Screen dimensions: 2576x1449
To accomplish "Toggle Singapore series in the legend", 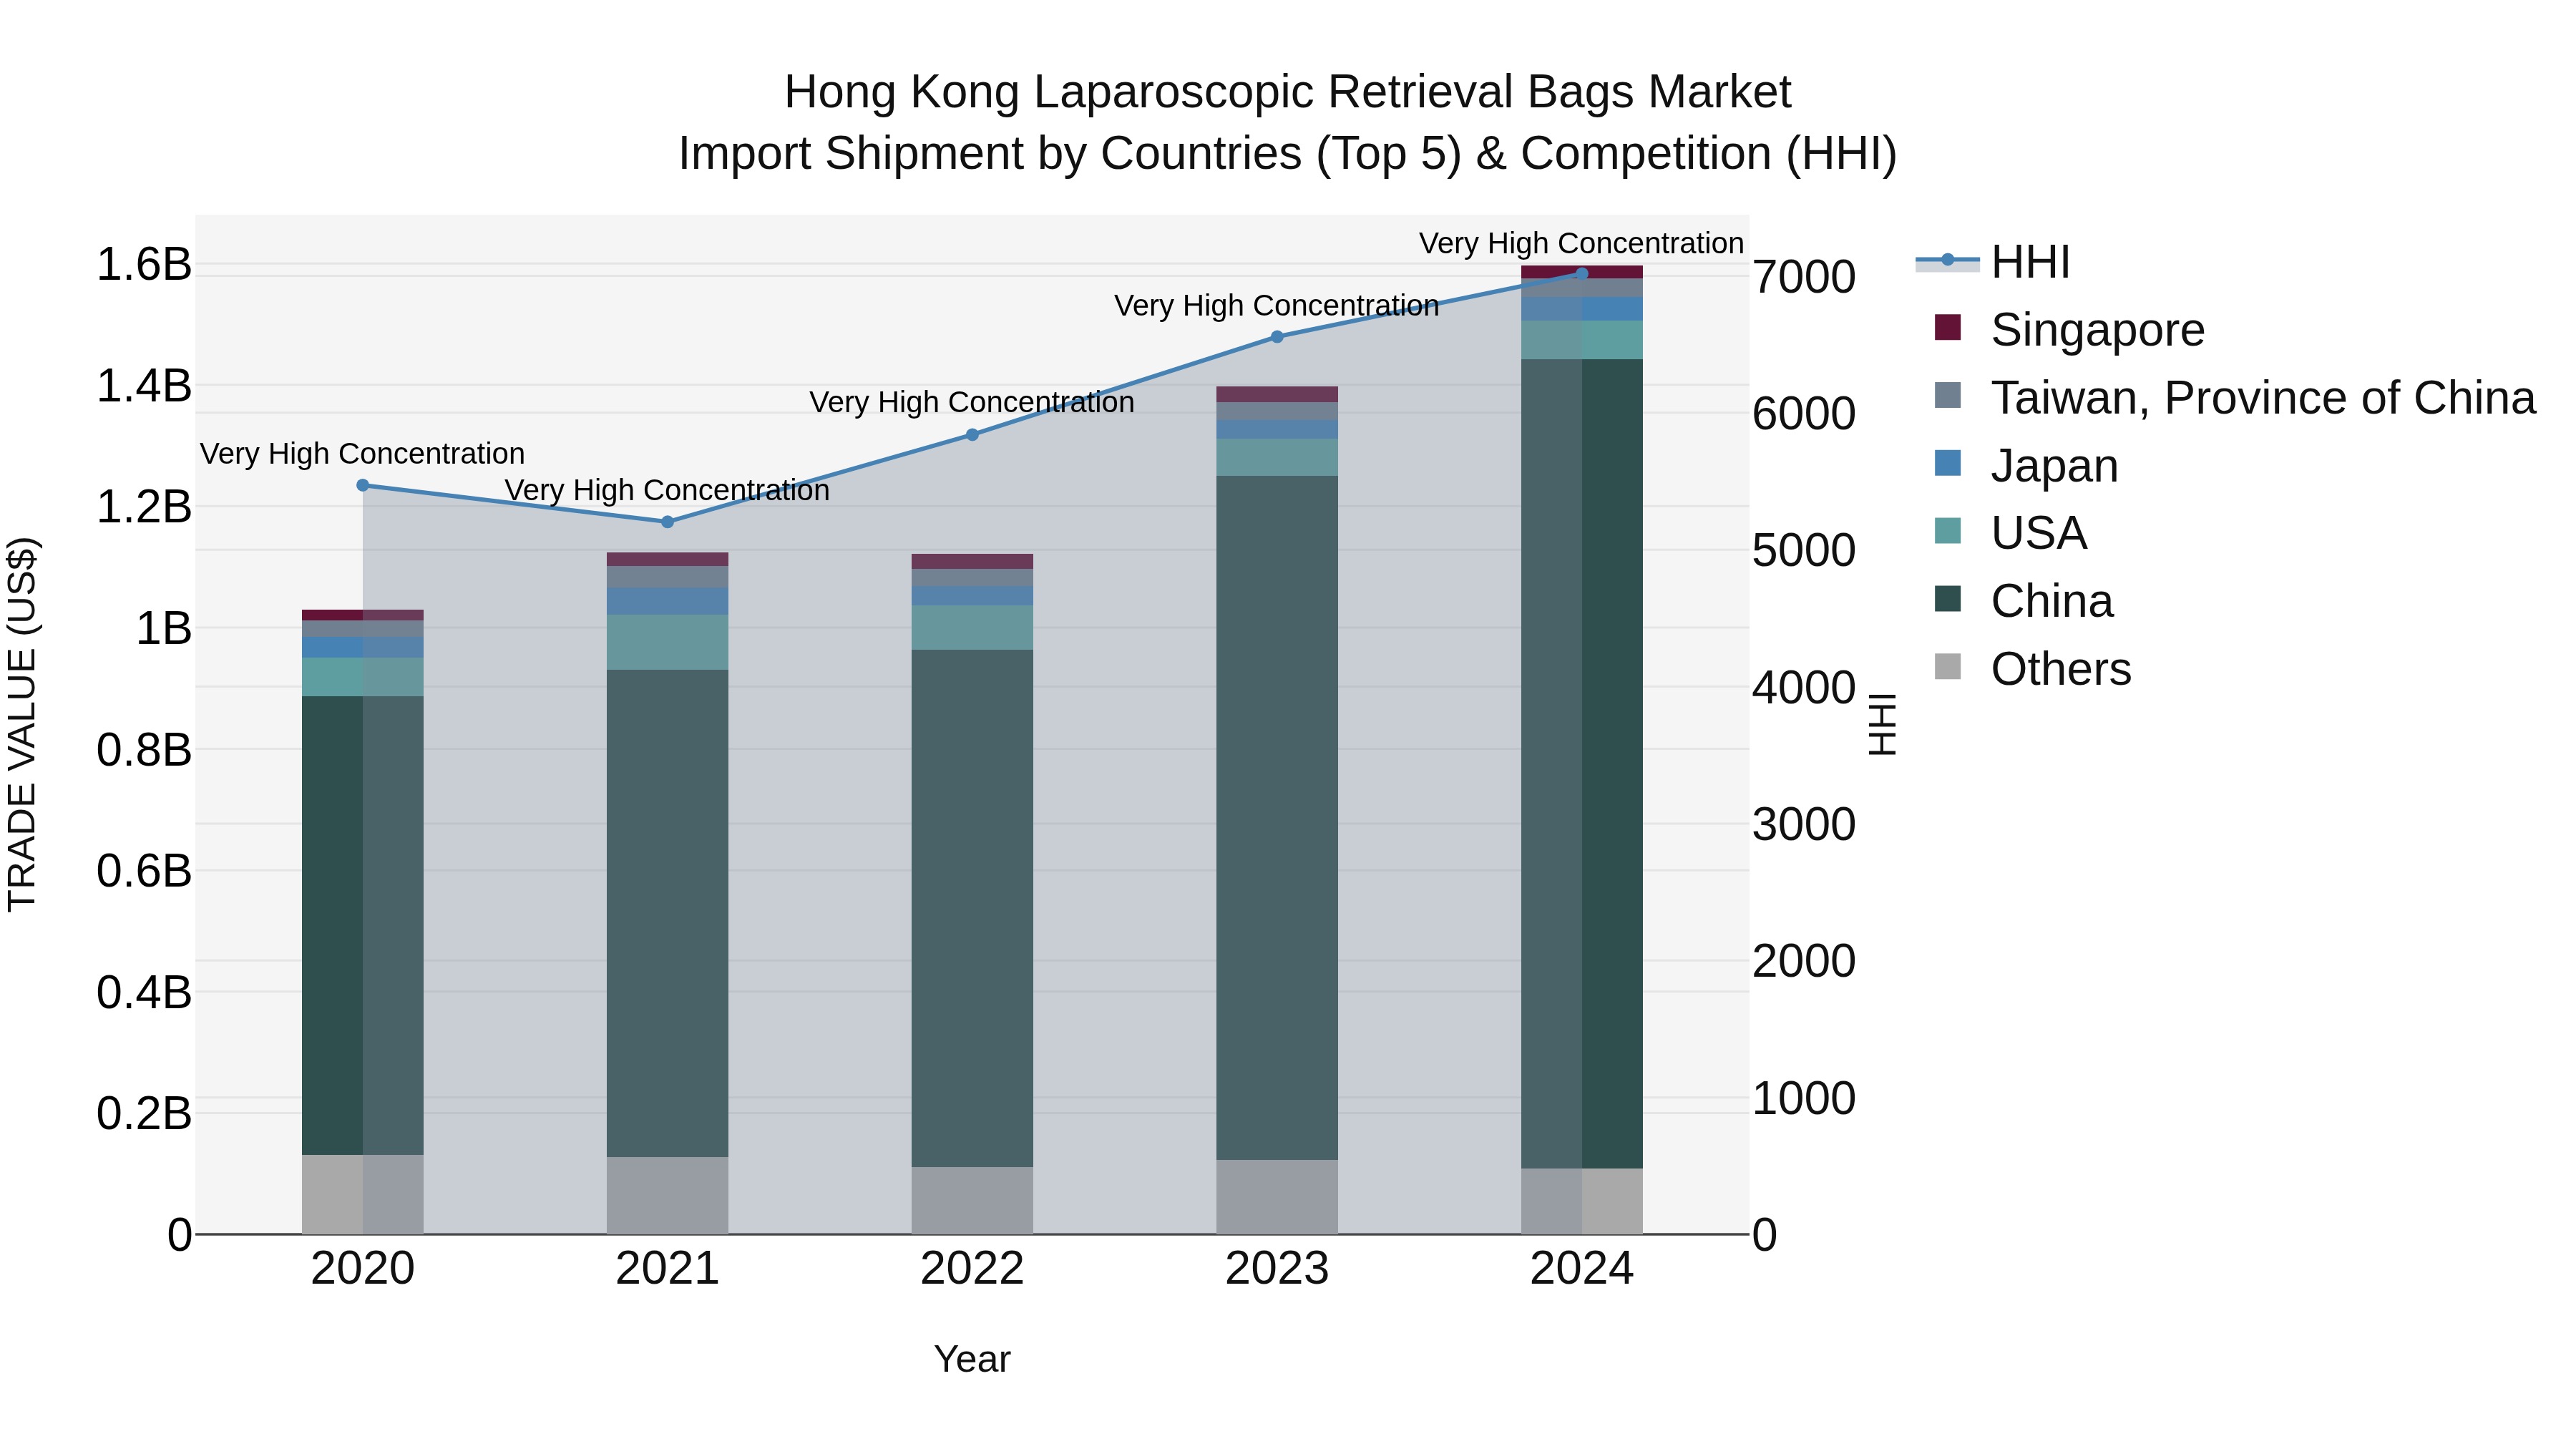I will (2069, 329).
